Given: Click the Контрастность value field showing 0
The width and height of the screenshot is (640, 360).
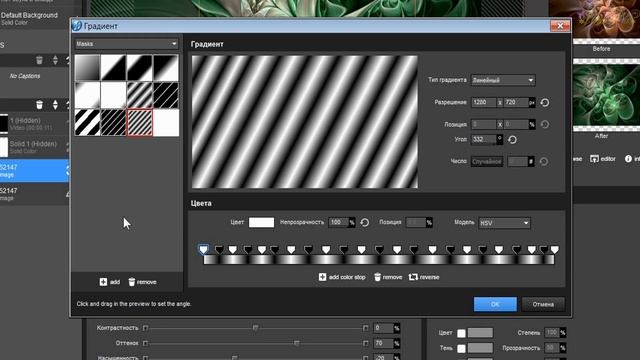Looking at the screenshot, I should click(x=384, y=328).
